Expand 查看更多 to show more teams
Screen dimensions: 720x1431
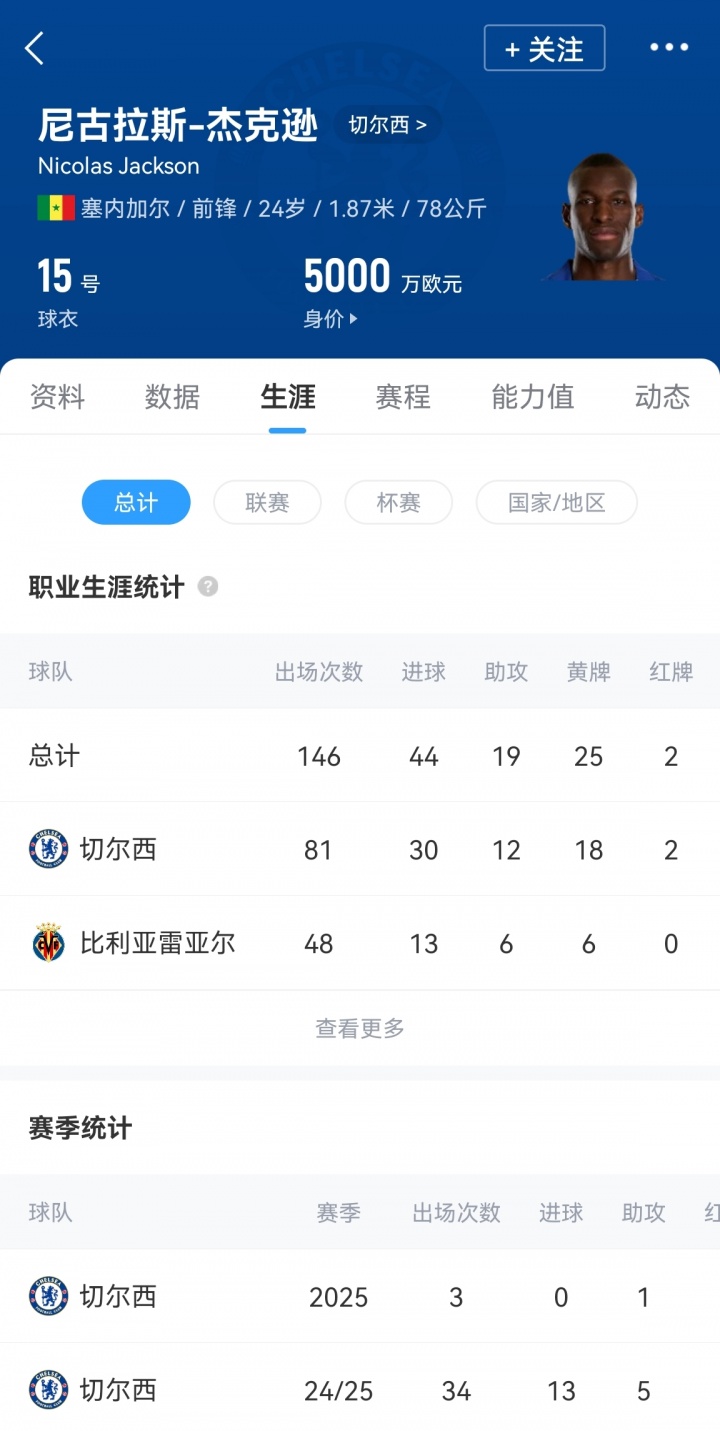[x=360, y=1028]
